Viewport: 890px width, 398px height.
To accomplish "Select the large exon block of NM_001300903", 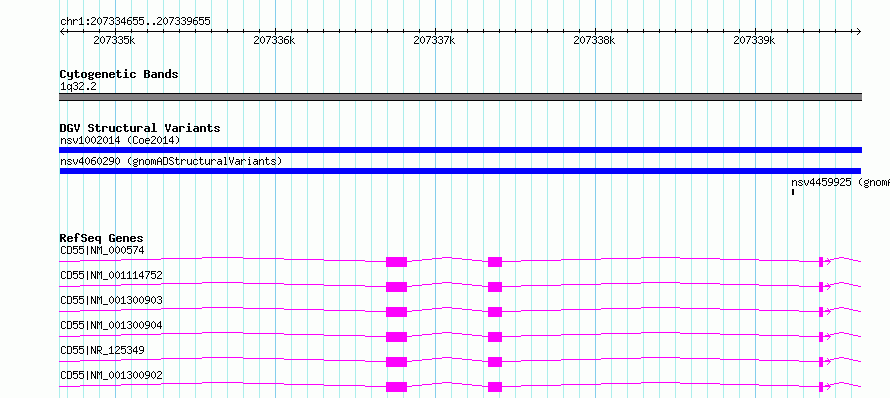I will click(x=396, y=312).
